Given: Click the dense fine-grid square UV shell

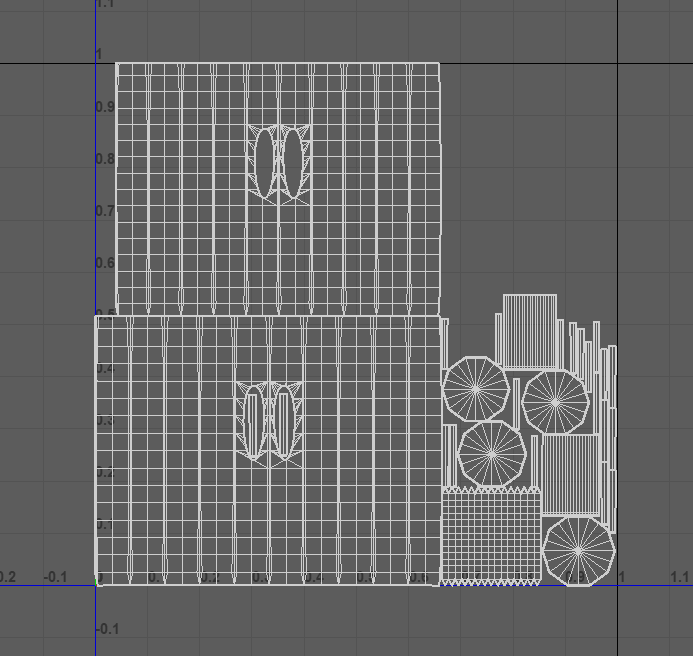Looking at the screenshot, I should 491,536.
